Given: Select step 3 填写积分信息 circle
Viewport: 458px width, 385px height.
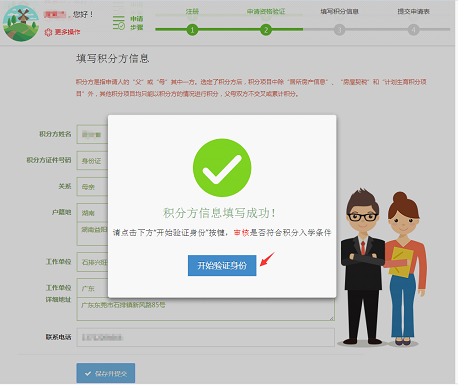Looking at the screenshot, I should [x=339, y=30].
